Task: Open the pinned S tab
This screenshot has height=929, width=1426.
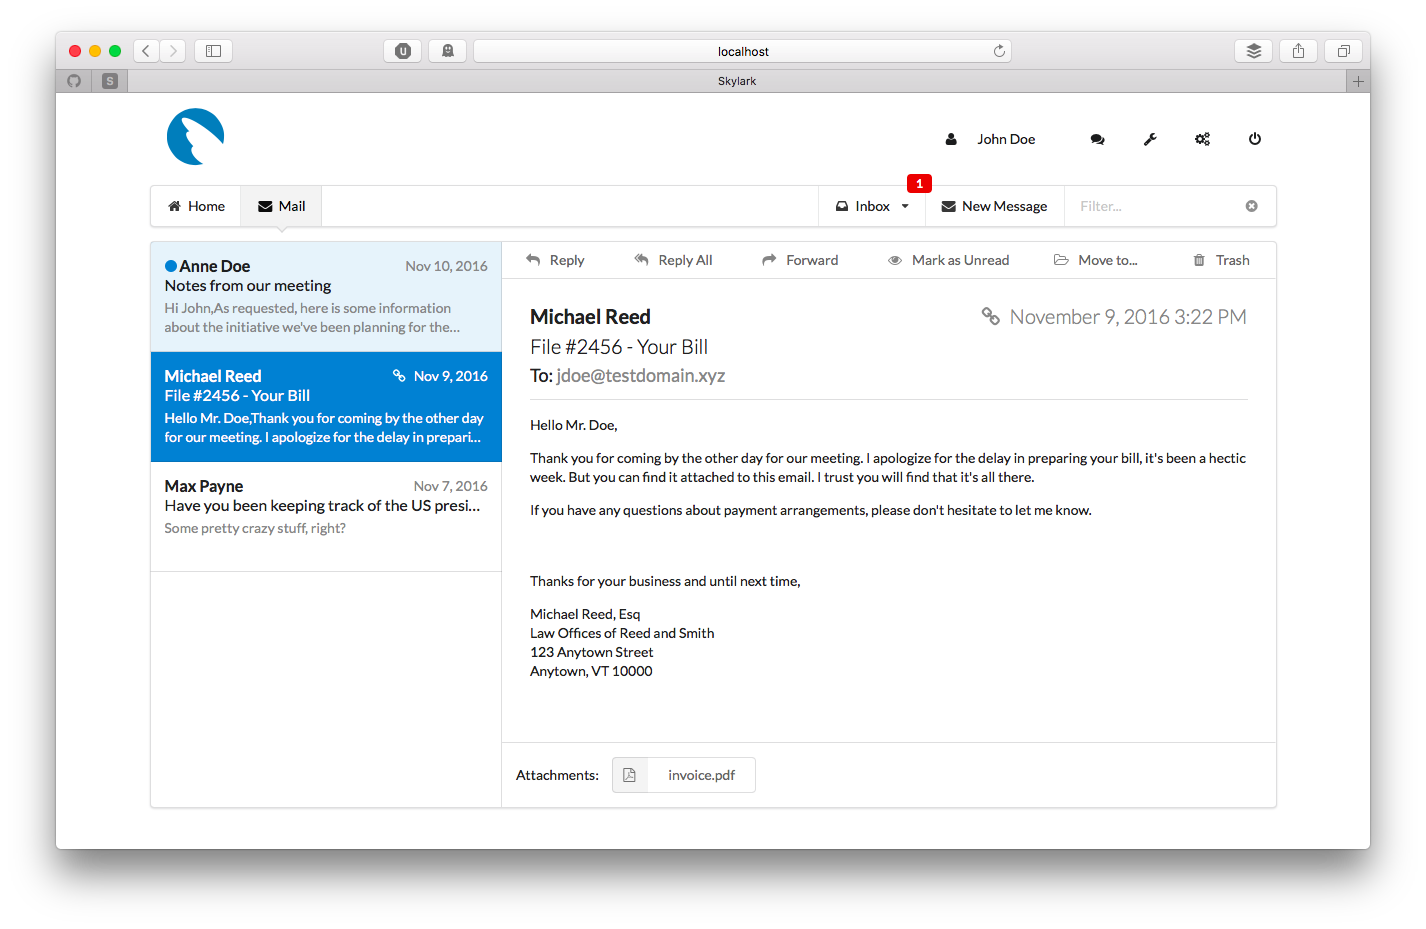Action: pos(110,81)
